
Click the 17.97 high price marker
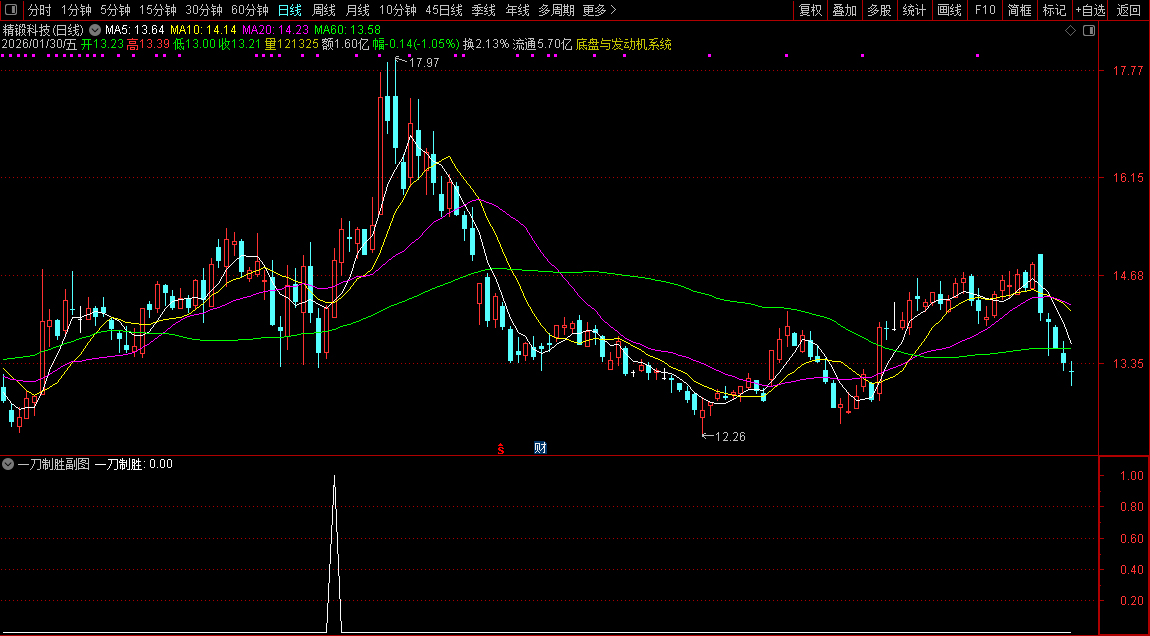tap(424, 63)
